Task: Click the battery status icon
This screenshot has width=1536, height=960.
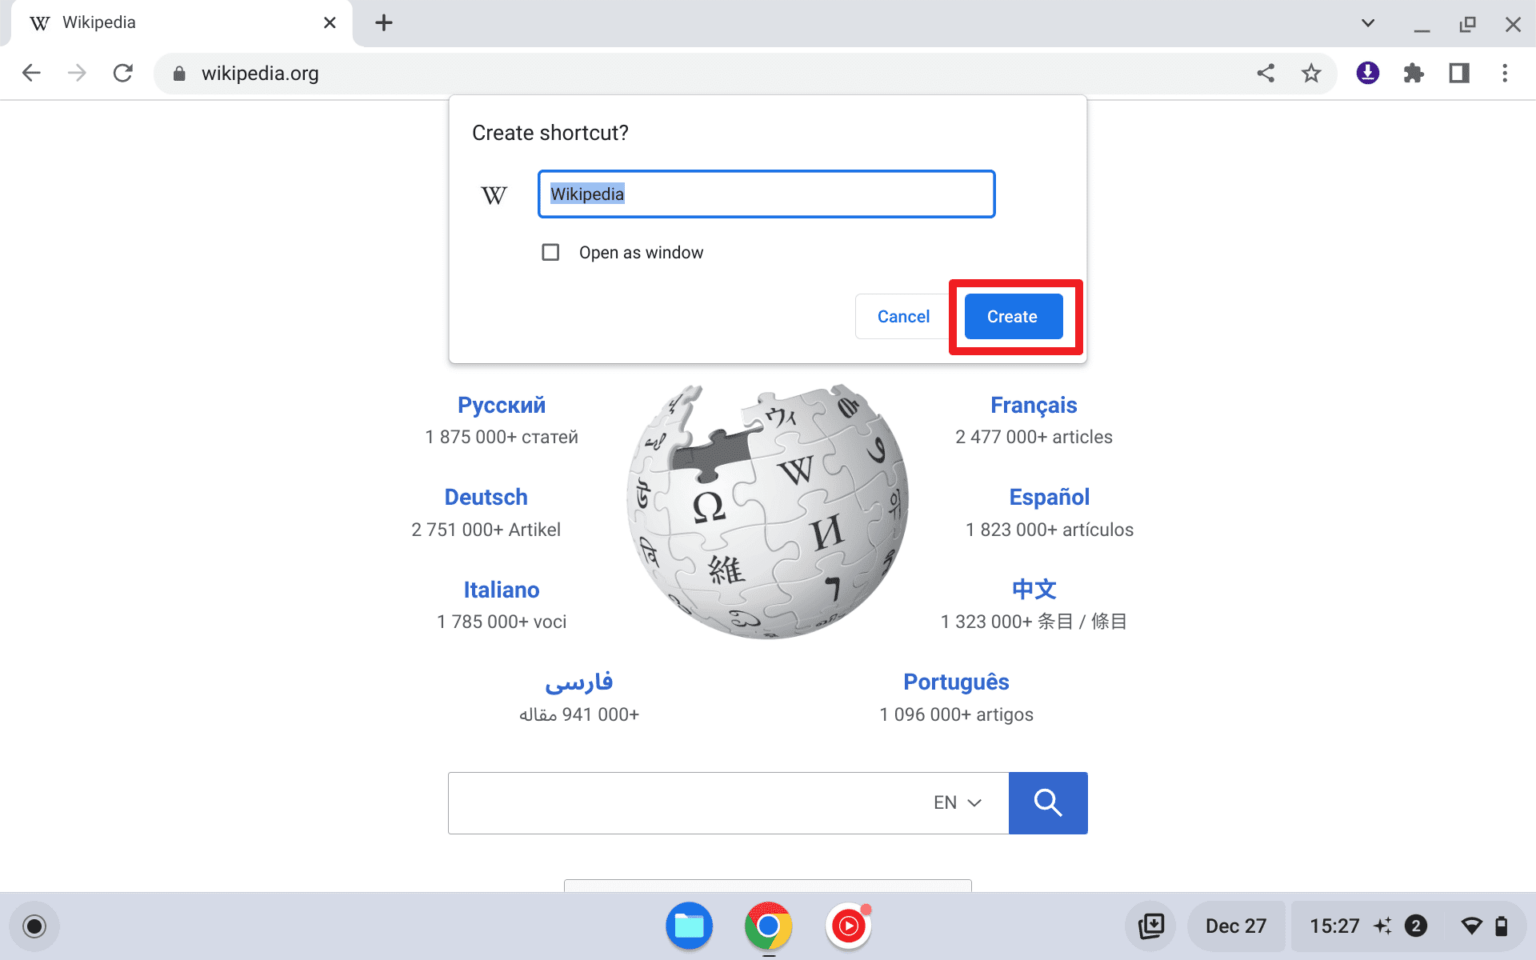Action: [1501, 926]
